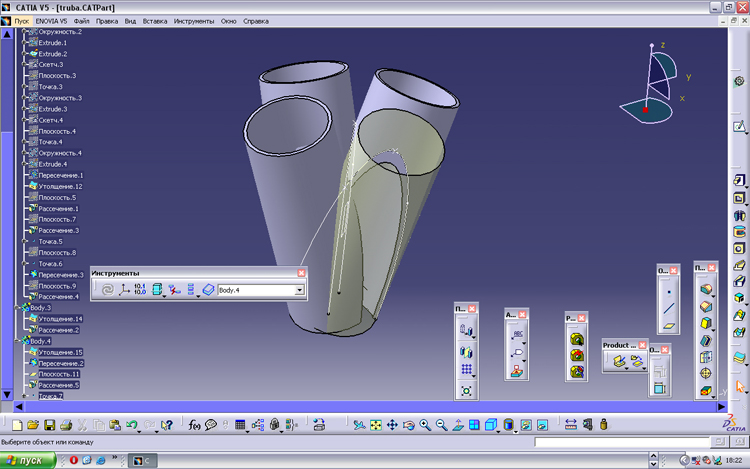Viewport: 750px width, 469px height.
Task: Open the Инструменты menu
Action: (193, 20)
